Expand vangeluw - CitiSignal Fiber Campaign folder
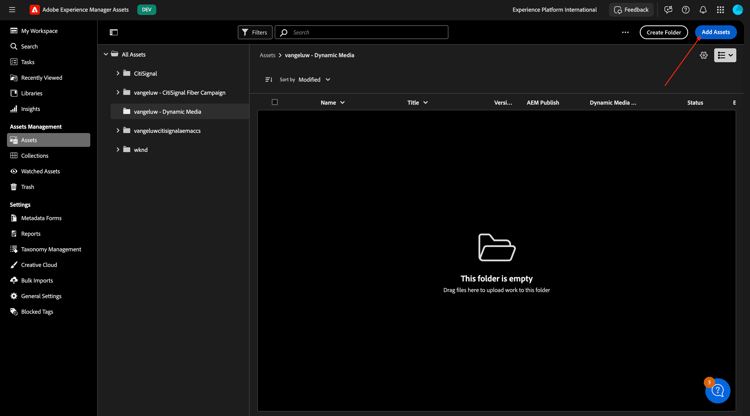The image size is (750, 416). [118, 92]
